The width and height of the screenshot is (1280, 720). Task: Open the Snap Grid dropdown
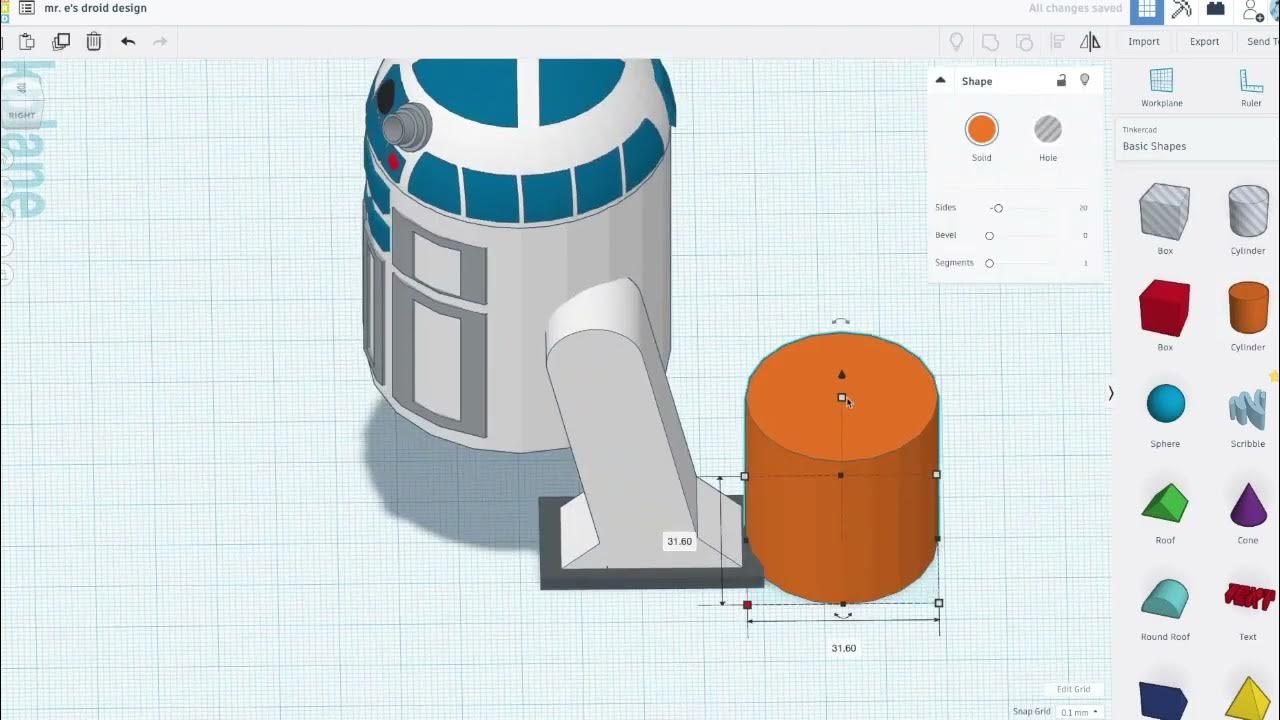[x=1079, y=712]
